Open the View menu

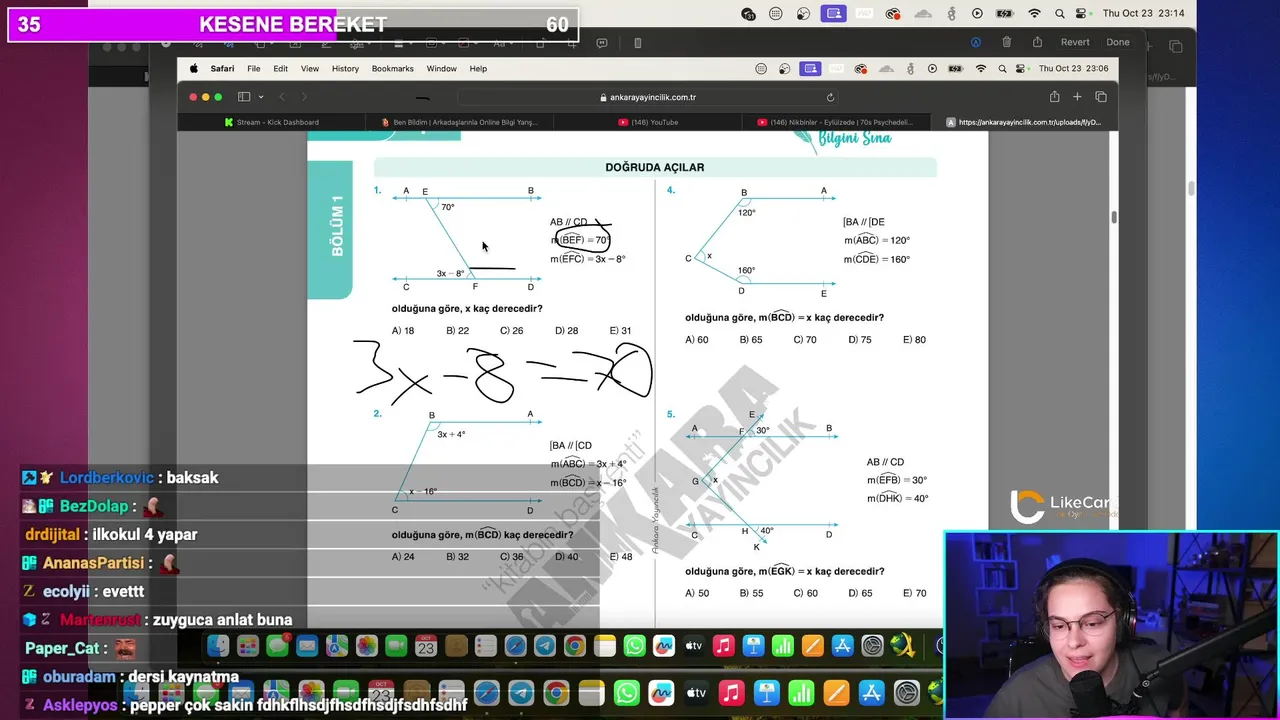click(x=310, y=69)
